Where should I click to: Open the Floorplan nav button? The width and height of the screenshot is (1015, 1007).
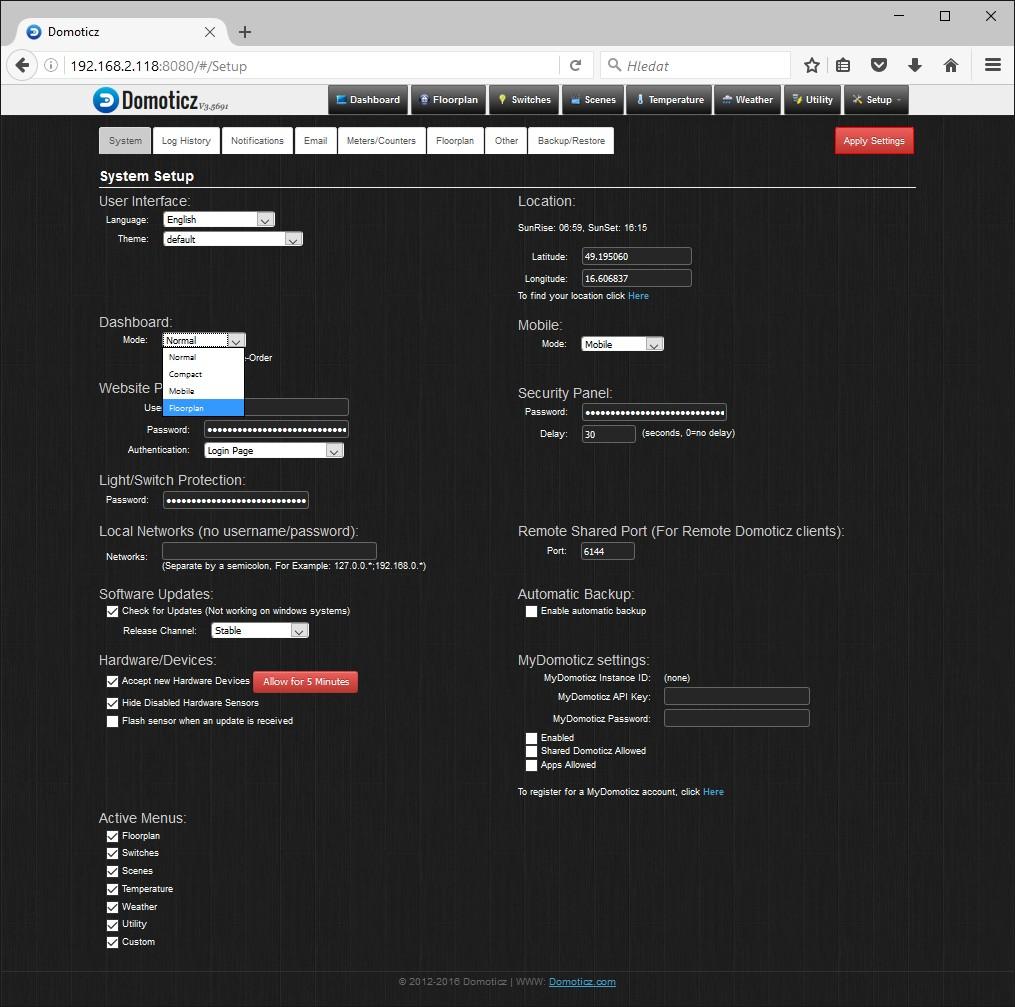(x=449, y=100)
